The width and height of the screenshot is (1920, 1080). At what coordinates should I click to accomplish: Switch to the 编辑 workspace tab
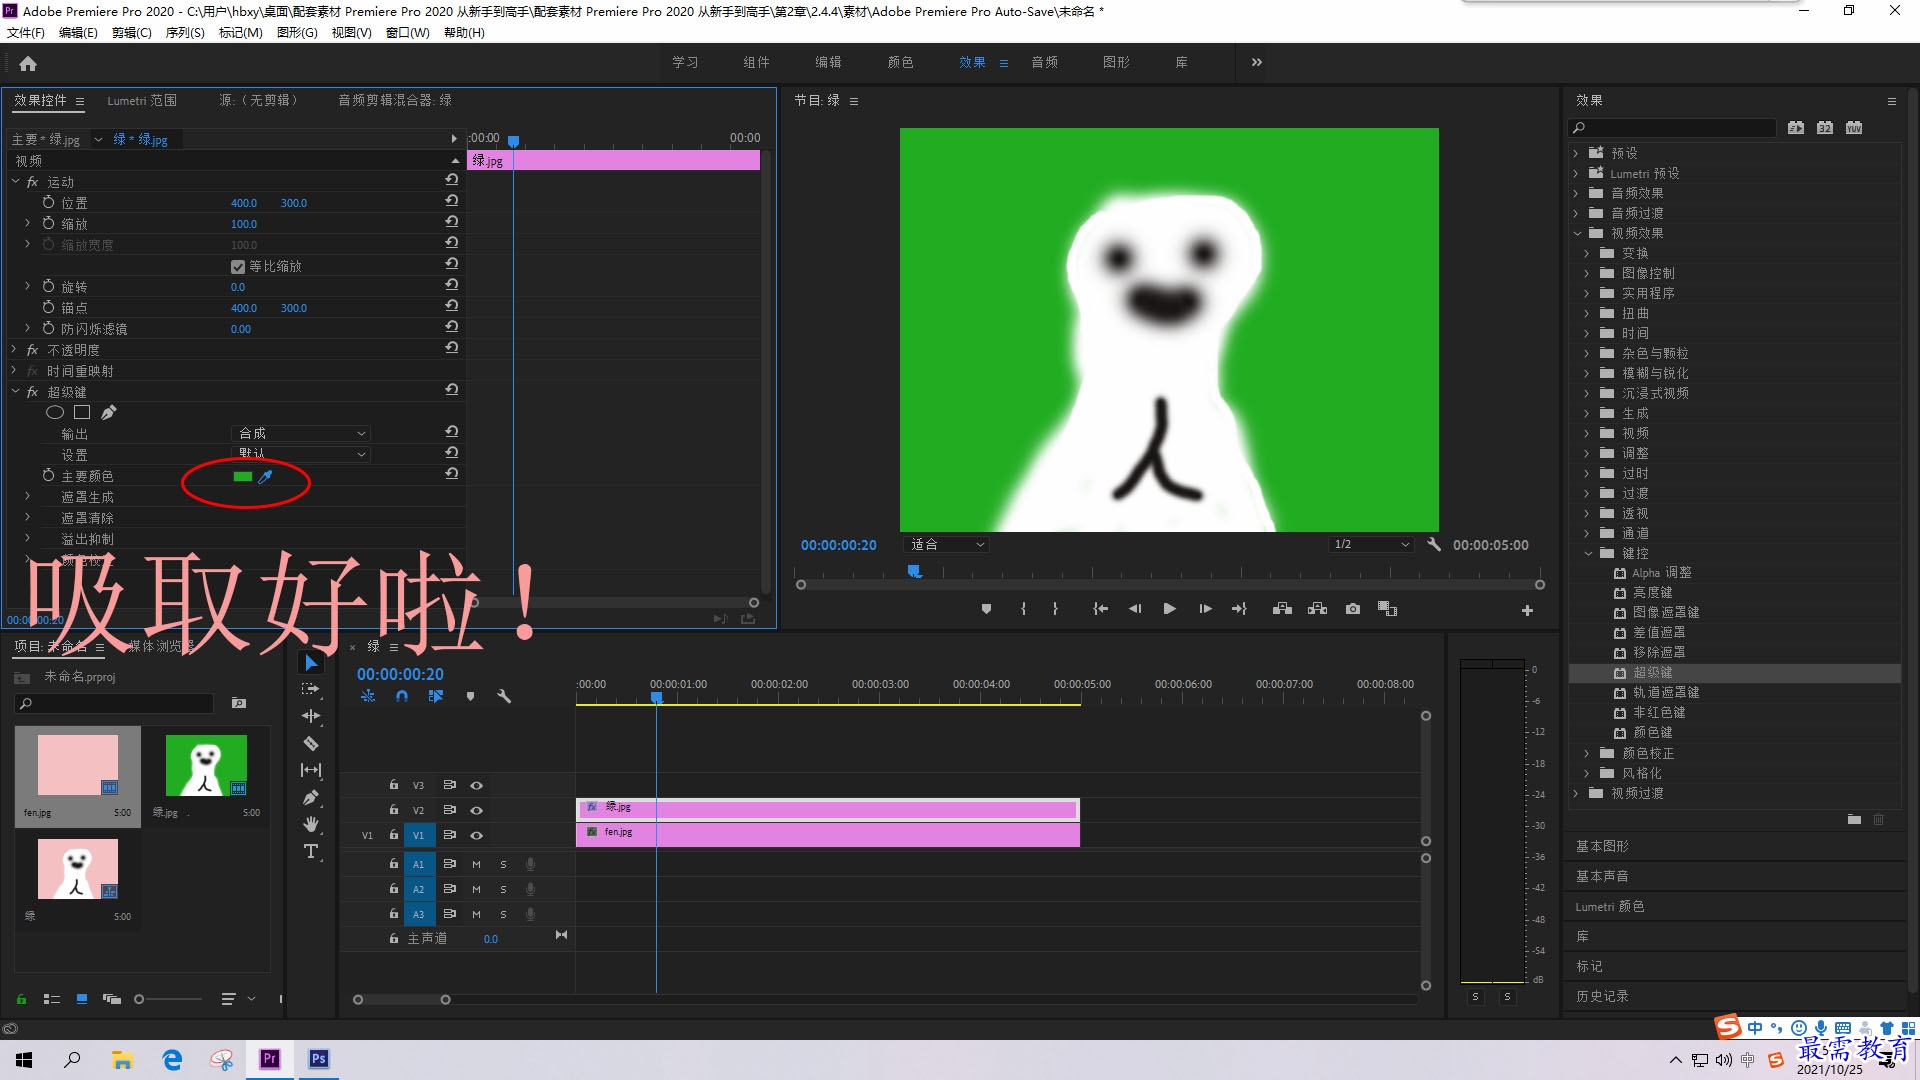pyautogui.click(x=828, y=62)
